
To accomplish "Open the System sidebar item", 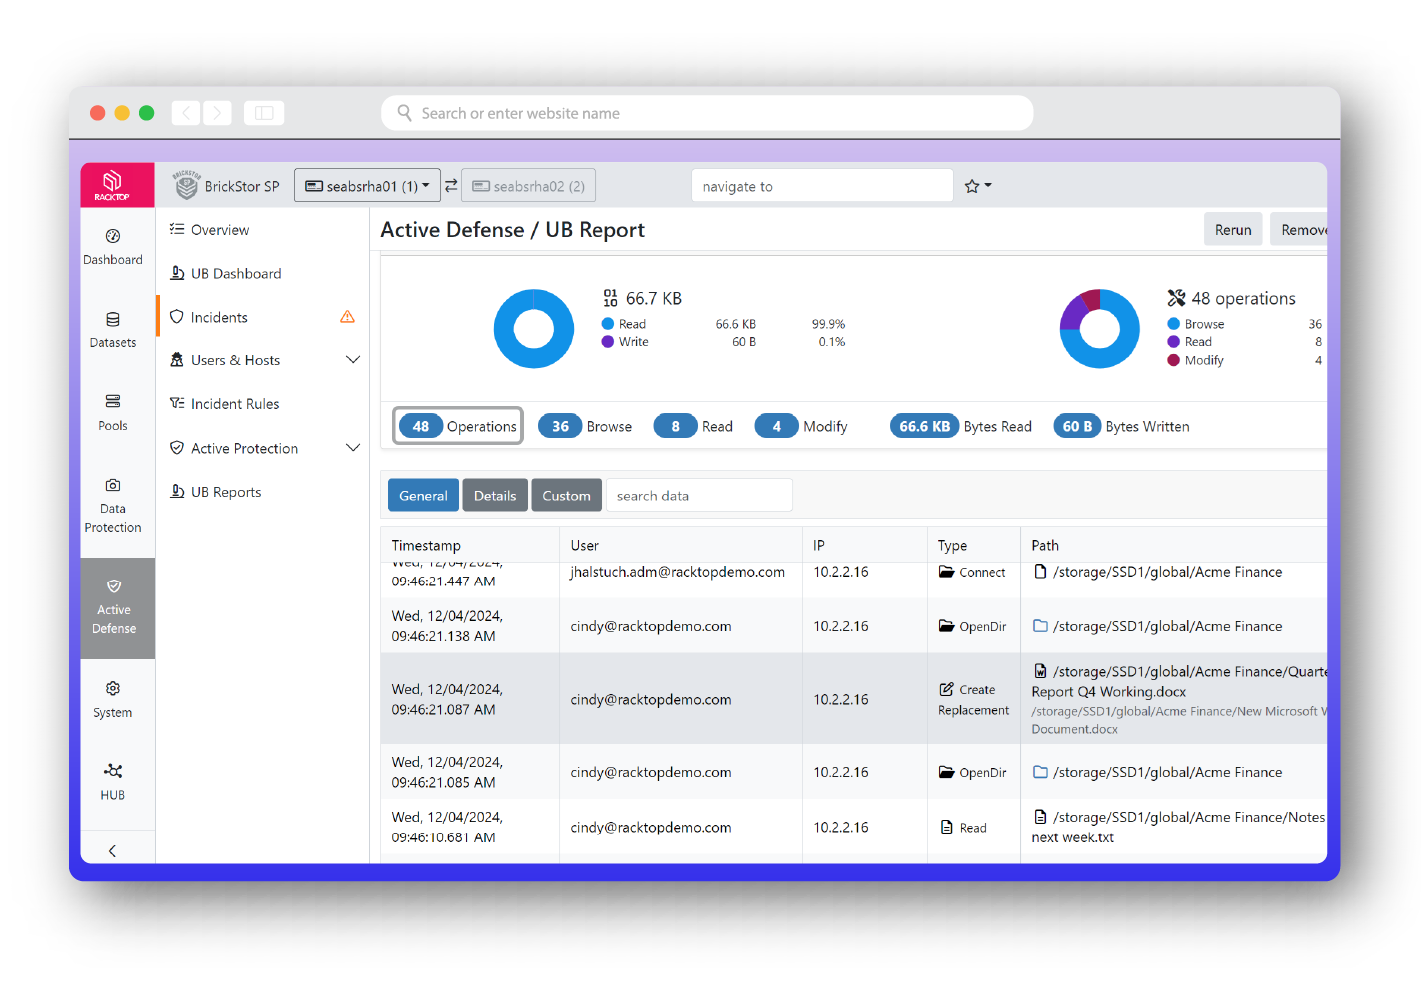I will pos(113,700).
